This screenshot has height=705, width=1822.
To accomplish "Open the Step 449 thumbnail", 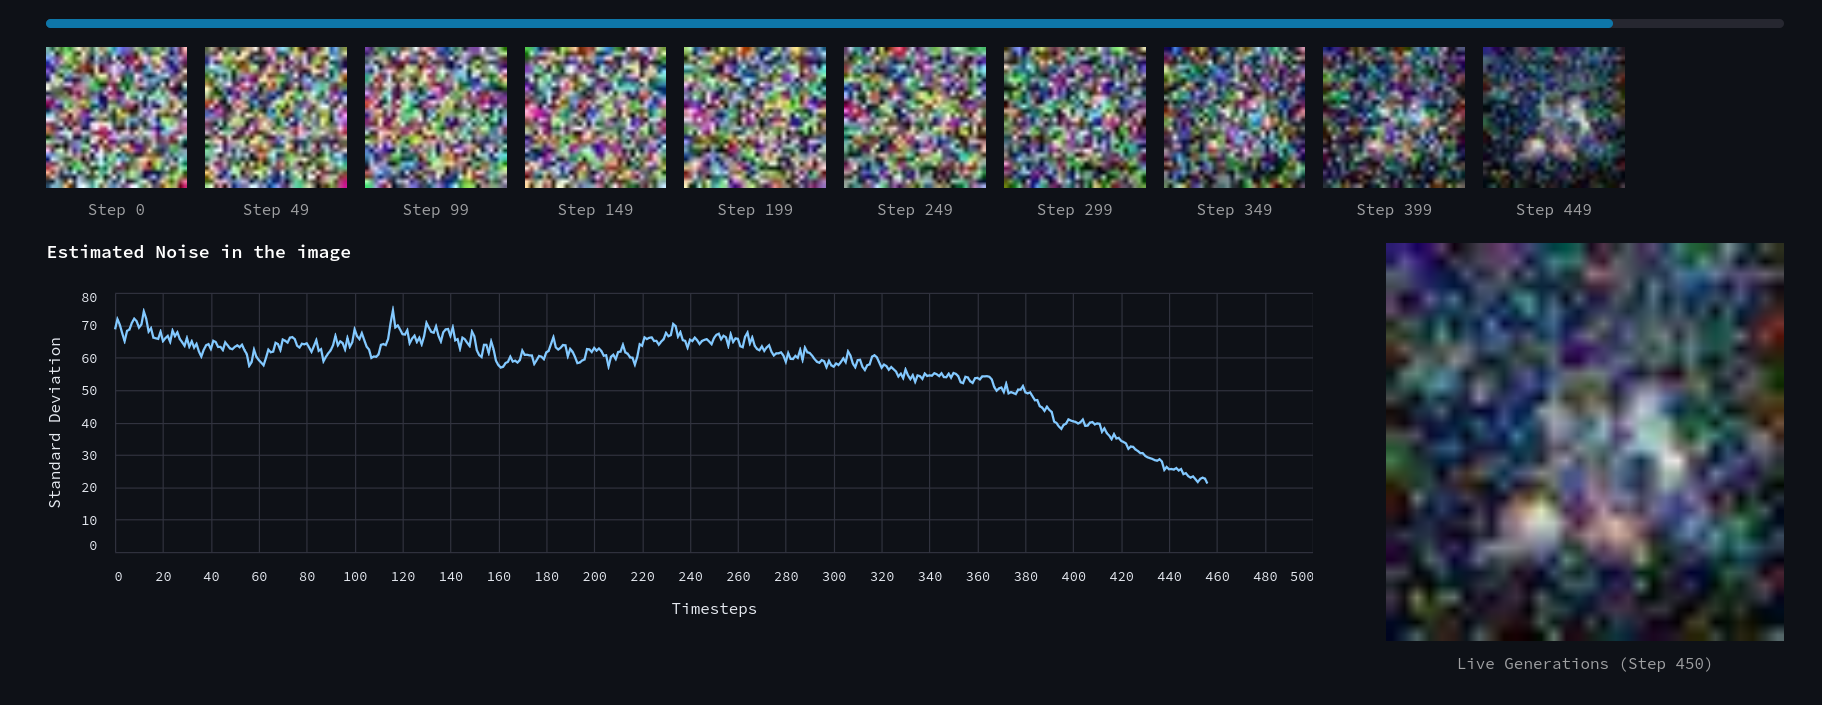I will click(x=1554, y=117).
